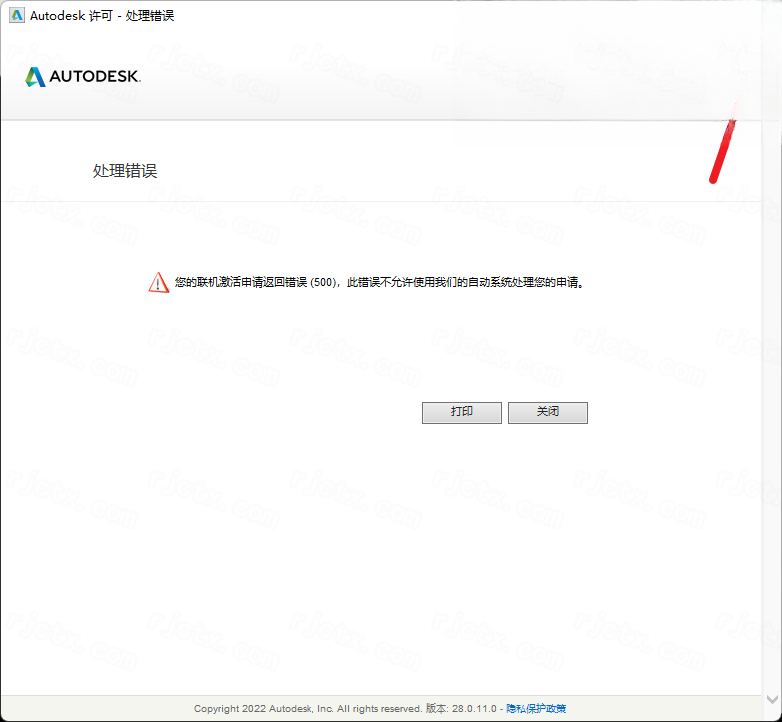This screenshot has height=722, width=782.
Task: Click the 打印 button
Action: point(461,412)
